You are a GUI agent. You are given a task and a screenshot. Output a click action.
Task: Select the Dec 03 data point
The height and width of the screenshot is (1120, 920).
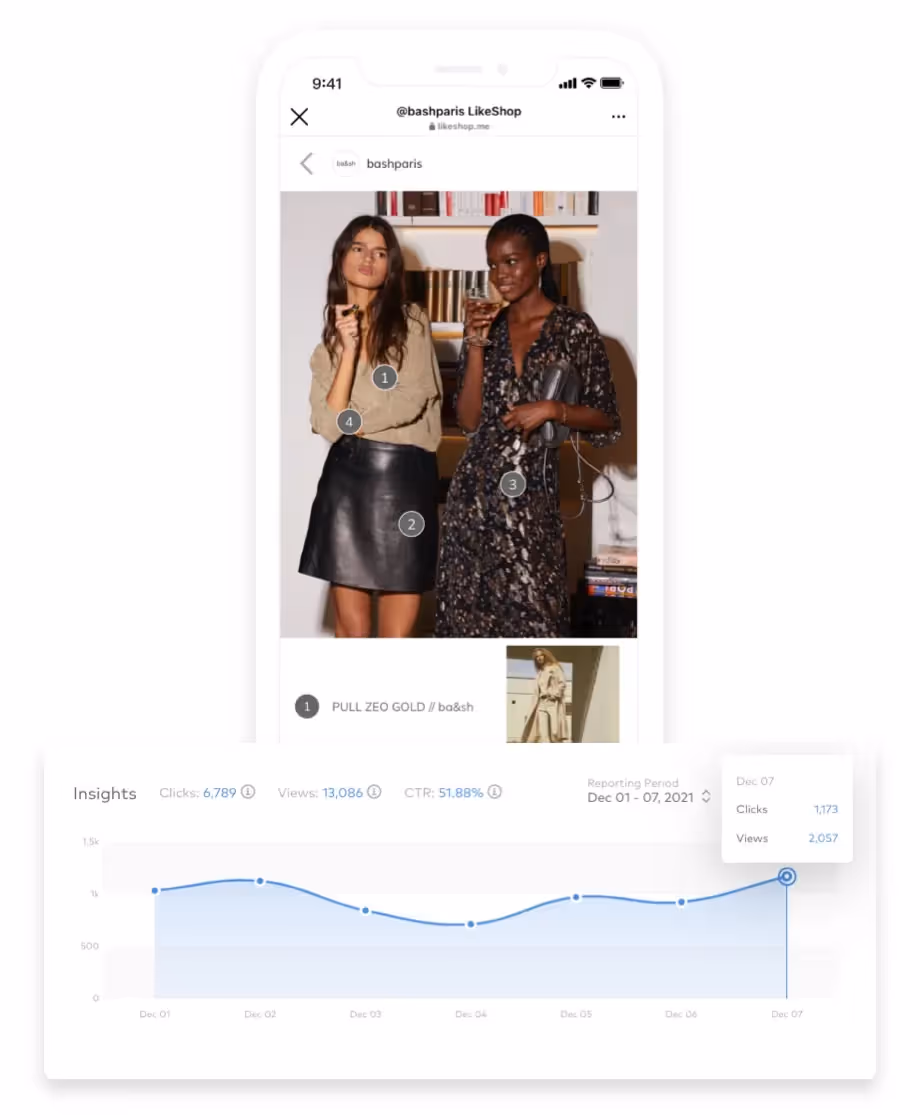[x=366, y=911]
